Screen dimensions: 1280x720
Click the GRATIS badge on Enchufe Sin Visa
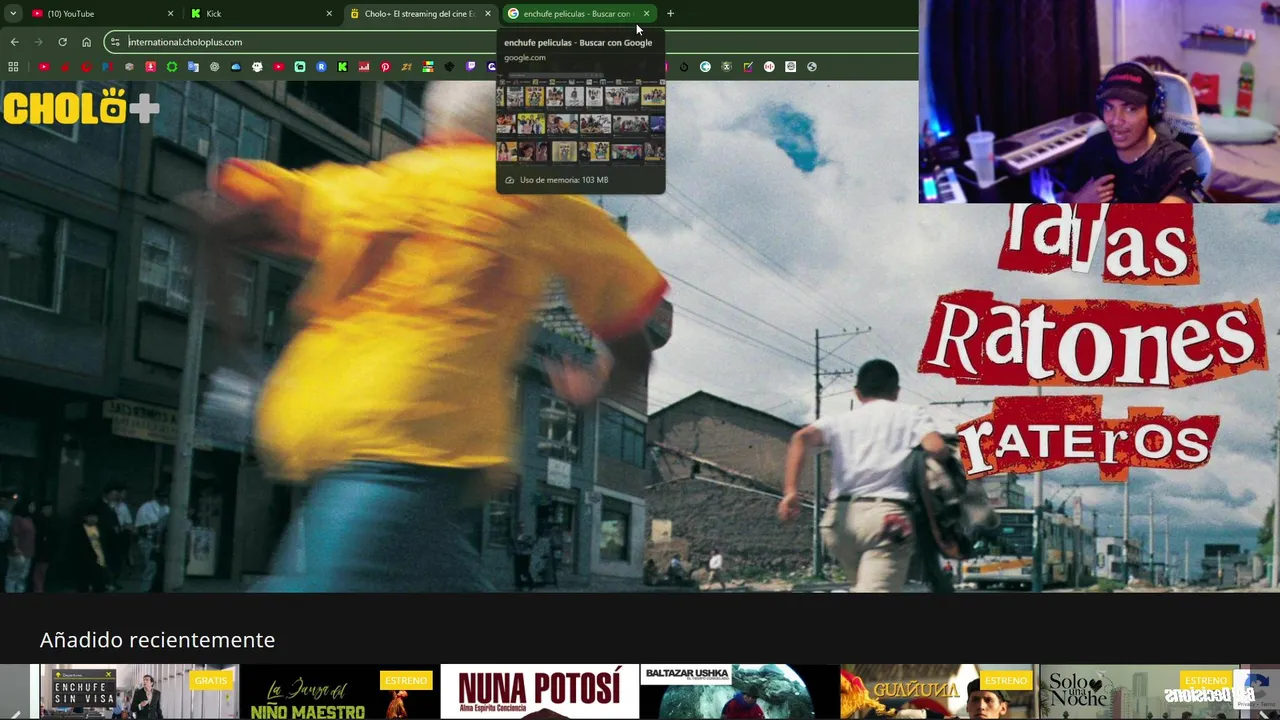[211, 680]
